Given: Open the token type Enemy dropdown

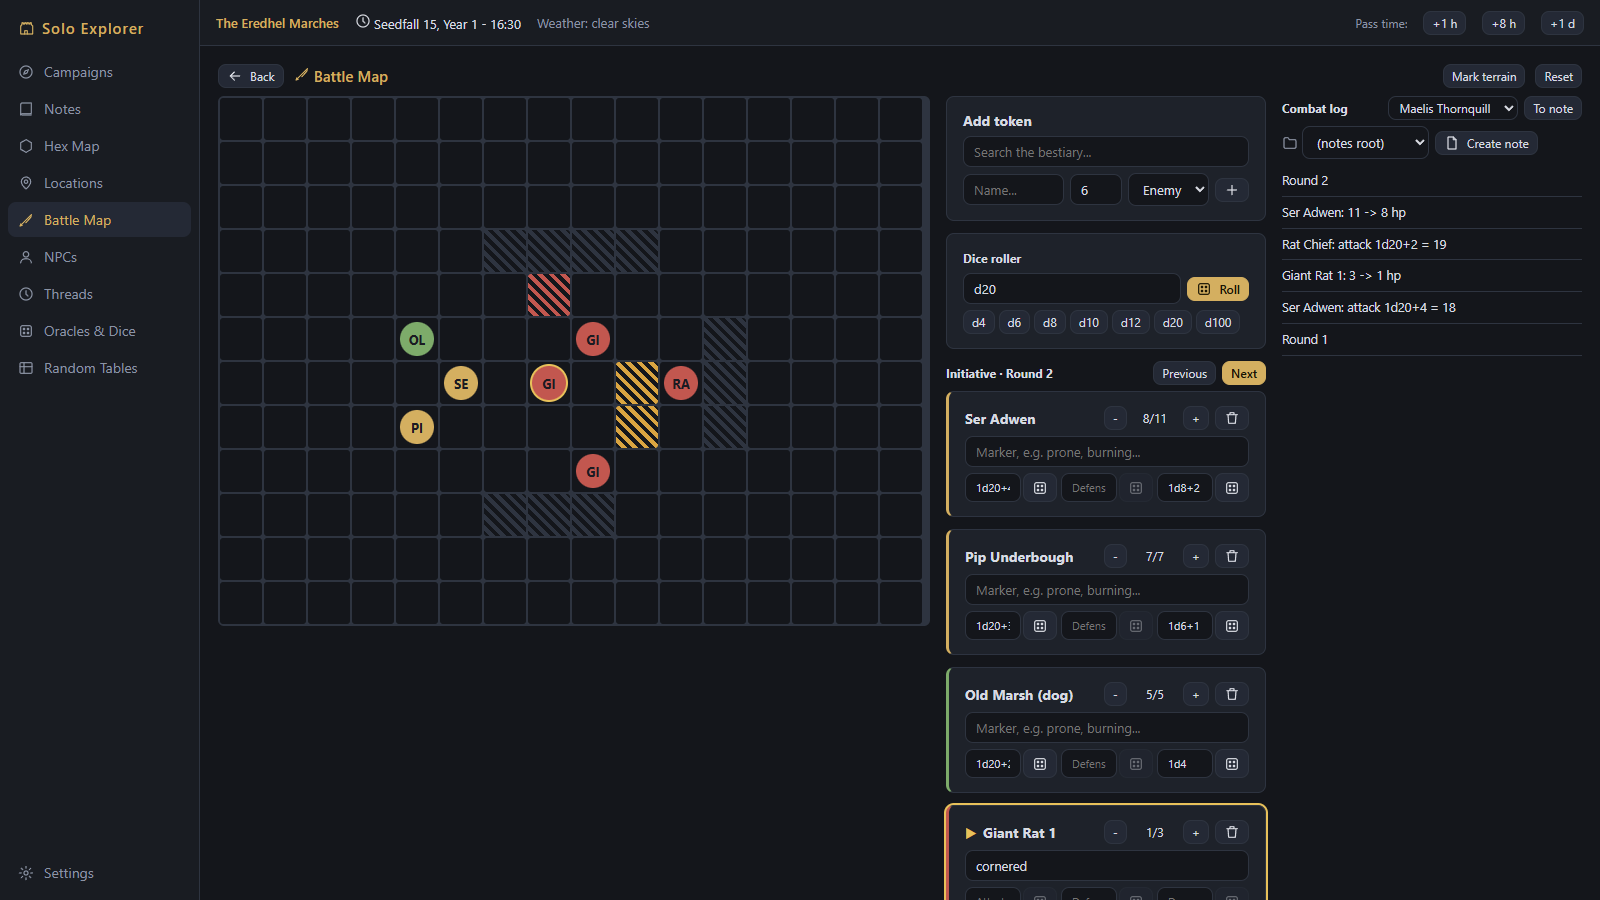Looking at the screenshot, I should click(1168, 190).
